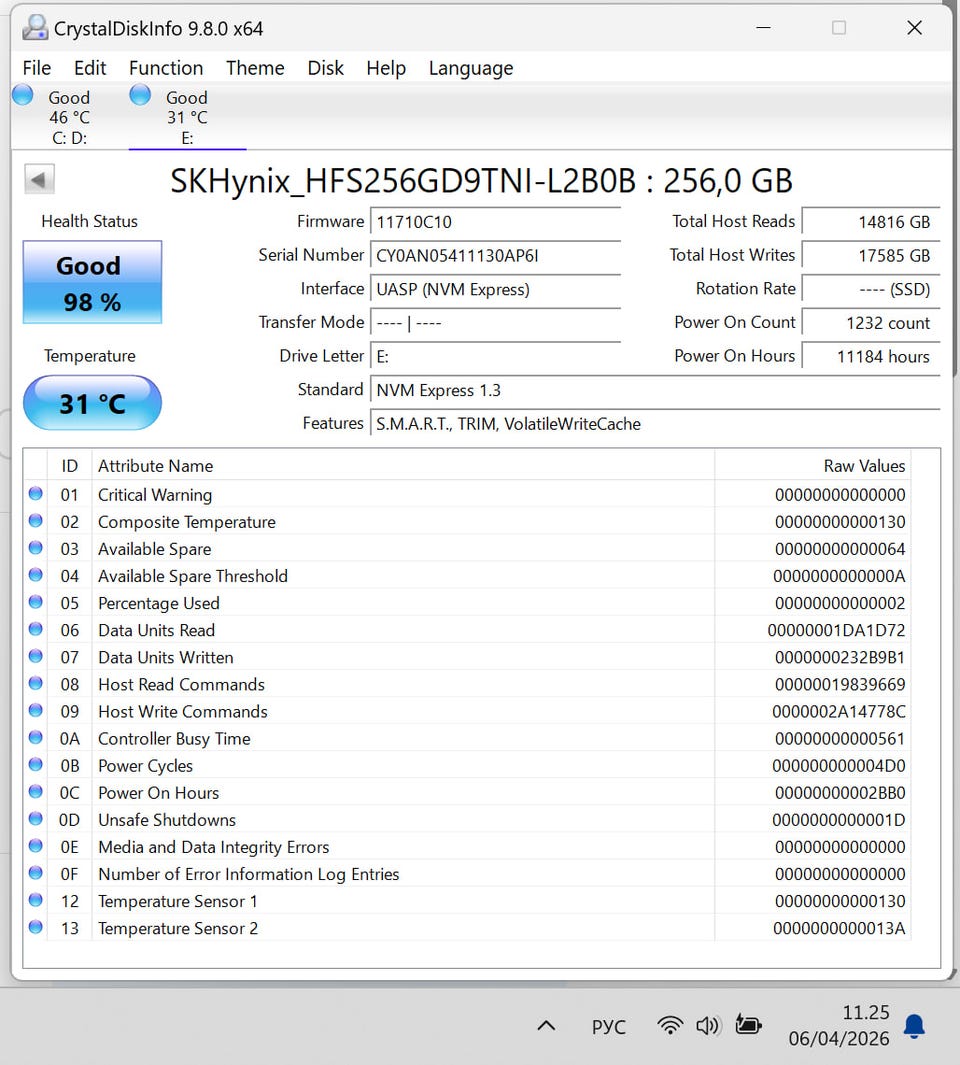The image size is (960, 1065).
Task: Click the Good 98 % health status button
Action: (92, 283)
